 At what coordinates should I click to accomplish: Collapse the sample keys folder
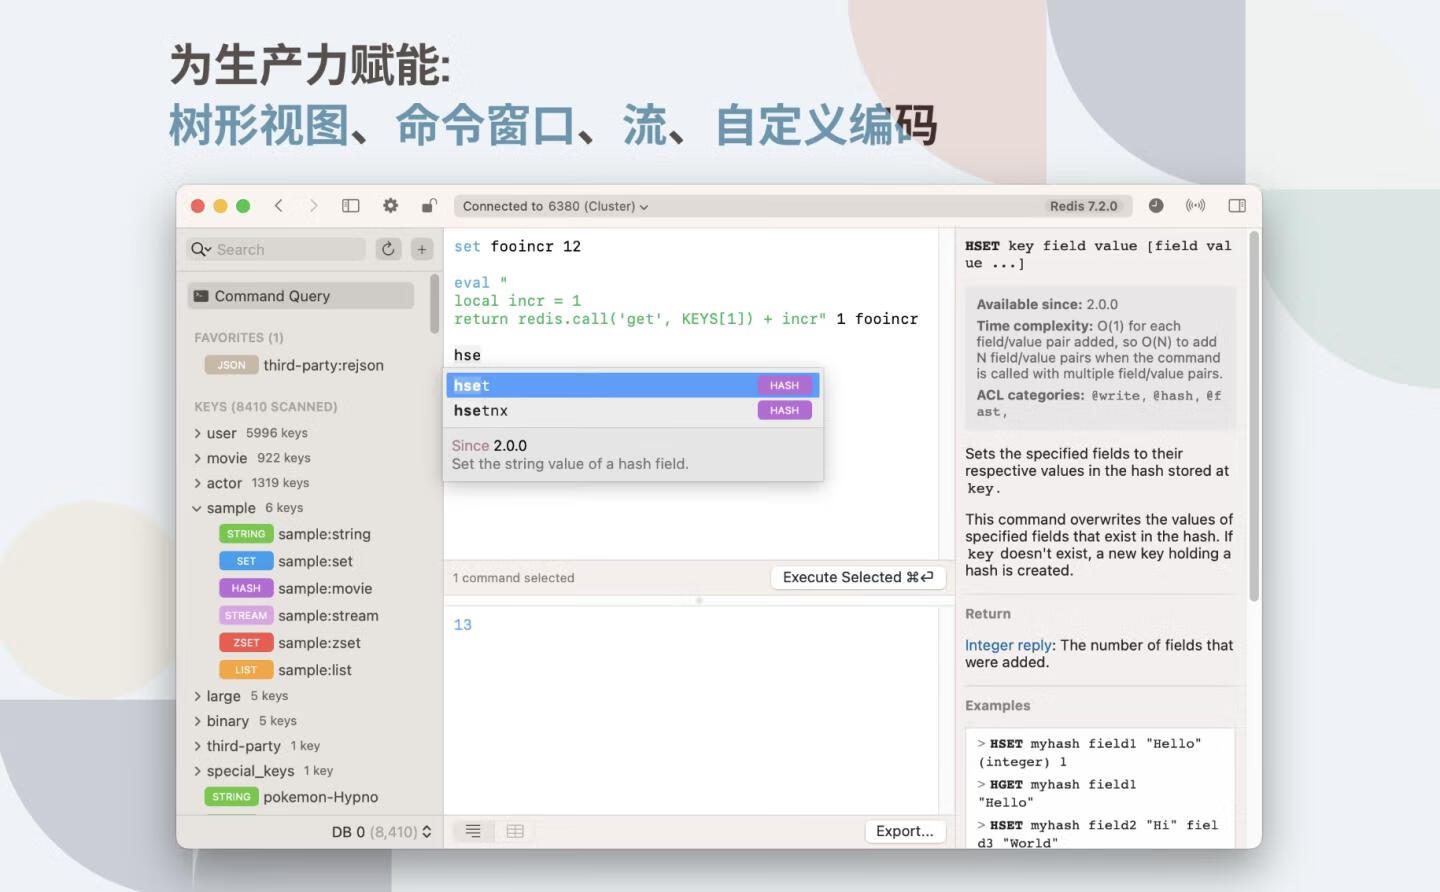tap(198, 508)
